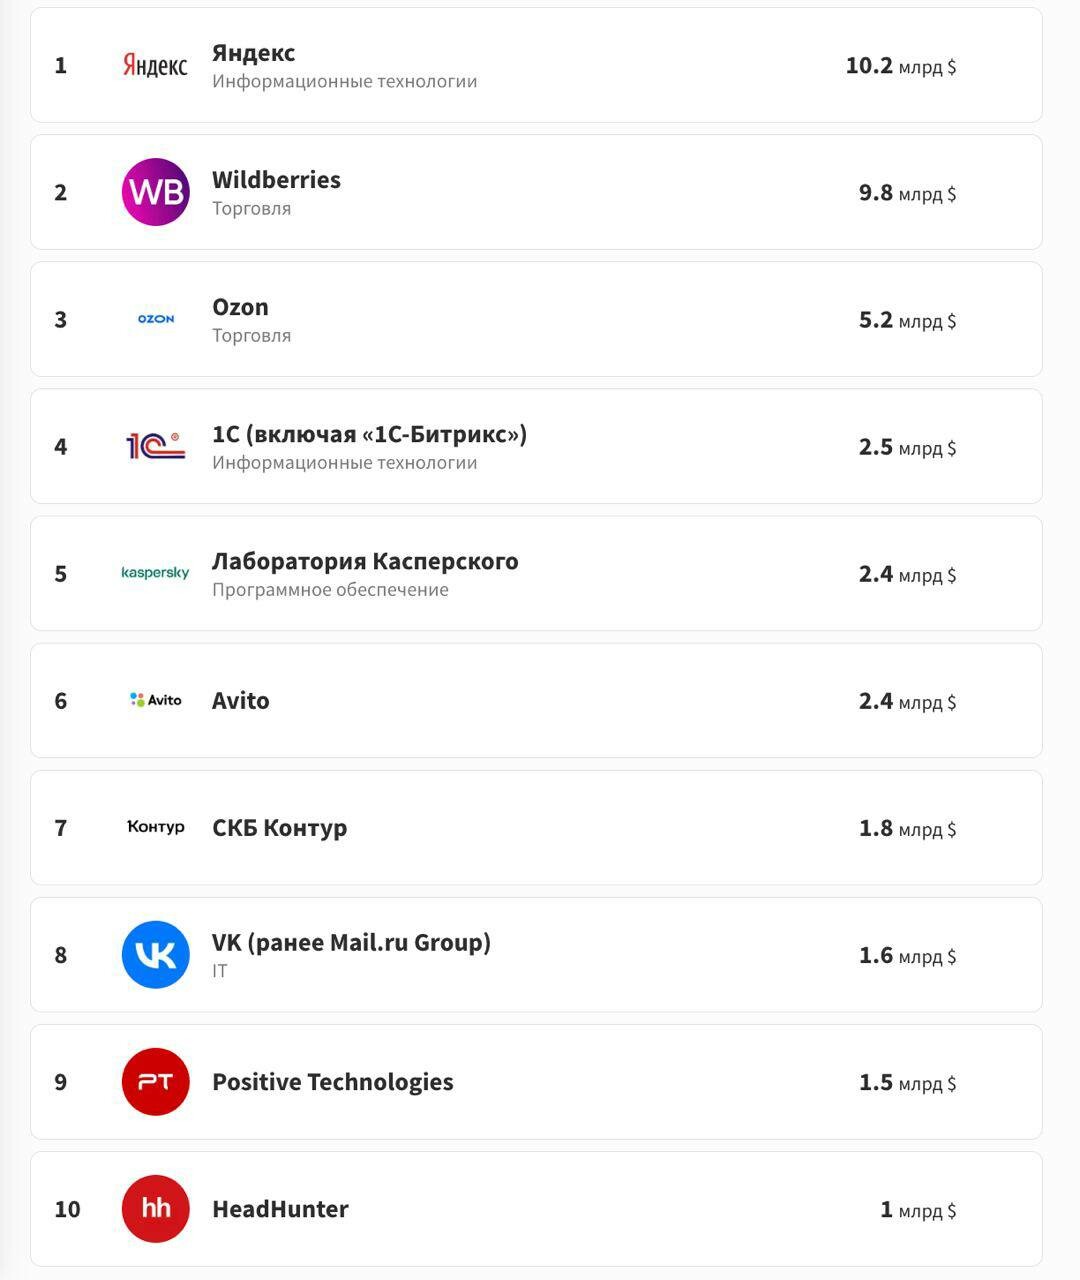Click the Яндекс logo icon
Viewport: 1080px width, 1280px height.
[x=155, y=66]
